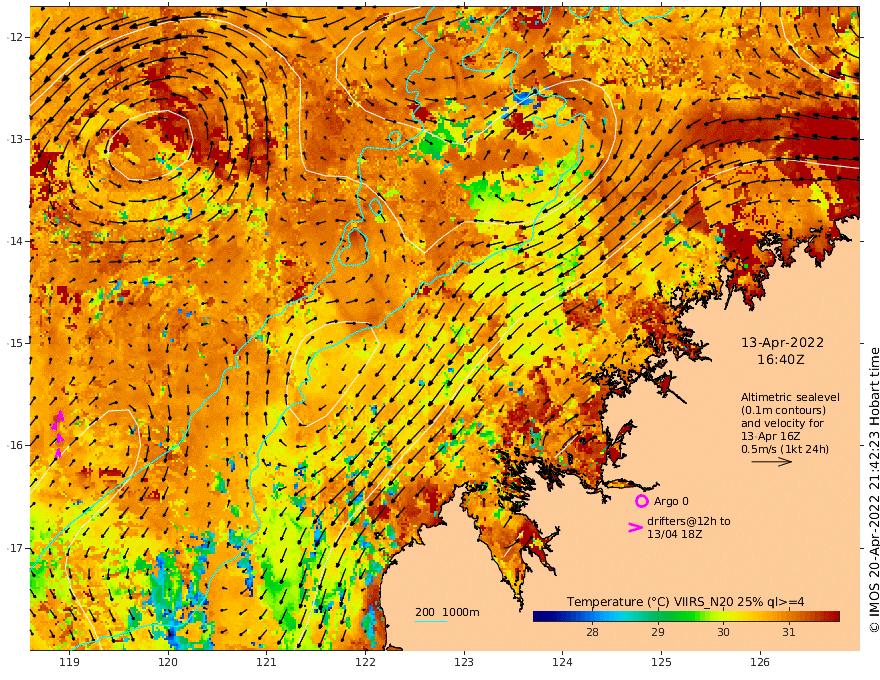Screen dimensions: 880x680
Task: Click latitude axis label -14
Action: (x=15, y=241)
